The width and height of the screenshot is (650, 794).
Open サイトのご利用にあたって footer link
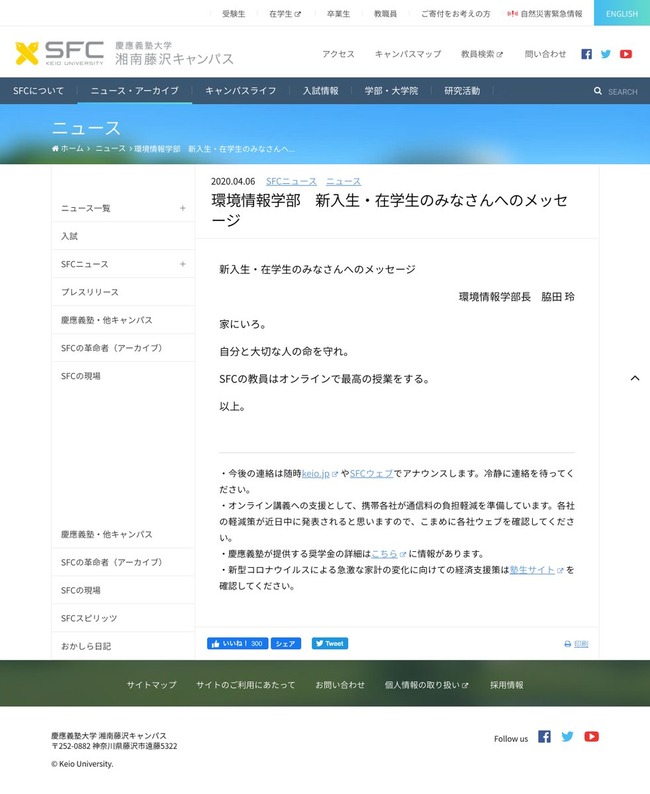[246, 685]
